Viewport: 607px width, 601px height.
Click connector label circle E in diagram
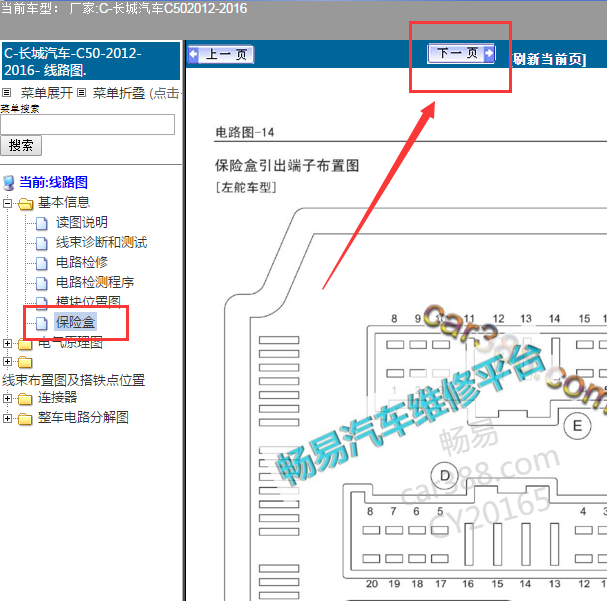[577, 426]
